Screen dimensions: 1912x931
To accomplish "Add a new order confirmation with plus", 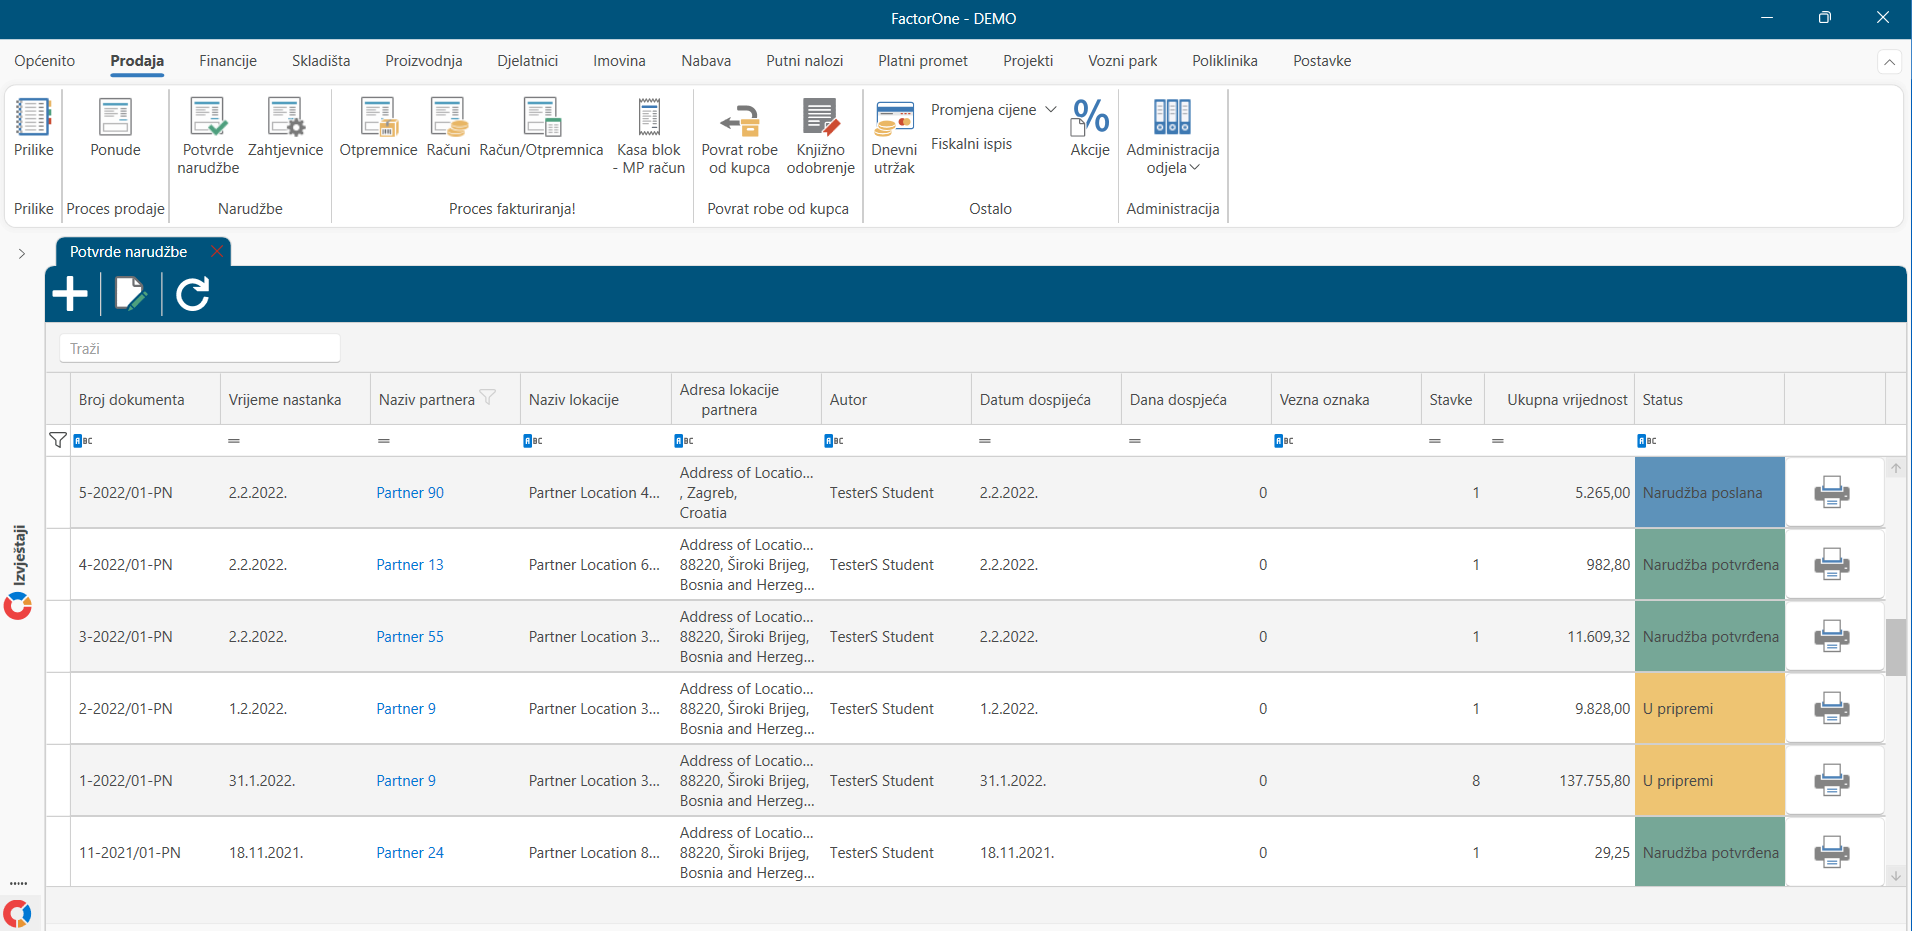I will [70, 294].
